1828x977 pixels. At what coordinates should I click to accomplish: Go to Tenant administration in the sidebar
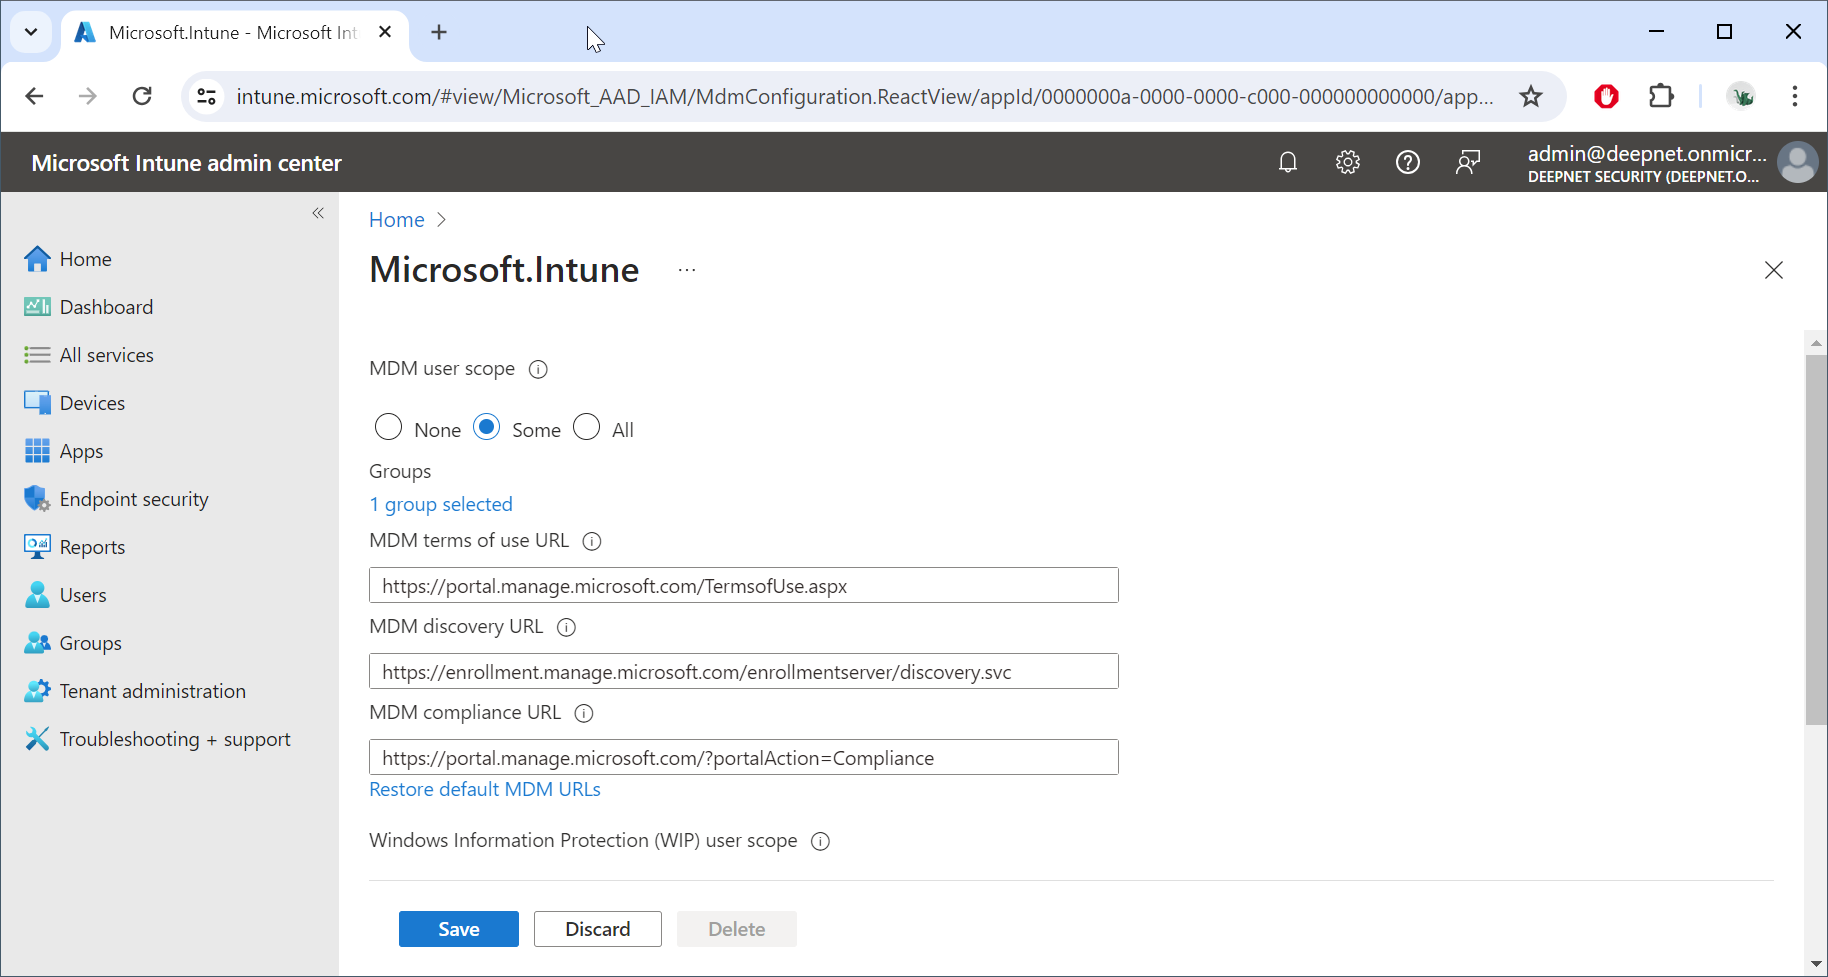(x=152, y=691)
